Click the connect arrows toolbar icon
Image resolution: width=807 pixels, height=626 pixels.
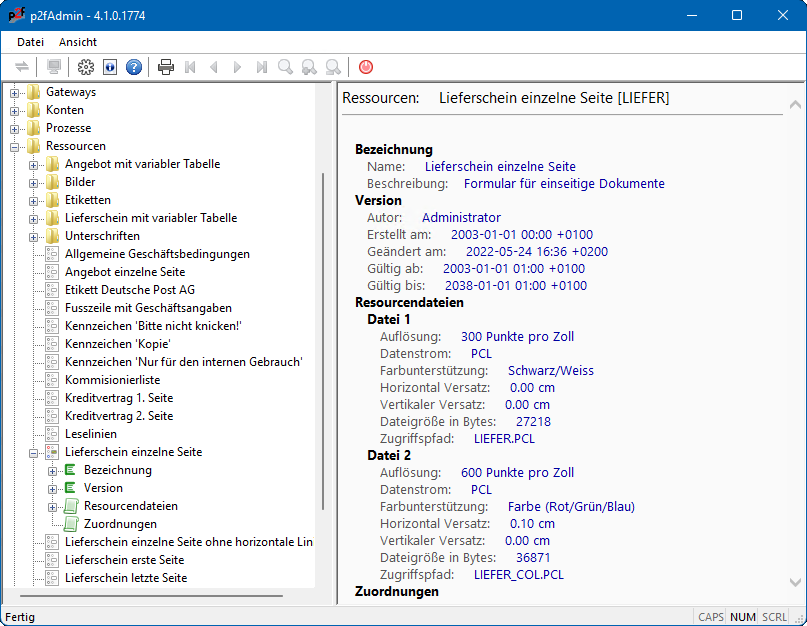(x=22, y=67)
